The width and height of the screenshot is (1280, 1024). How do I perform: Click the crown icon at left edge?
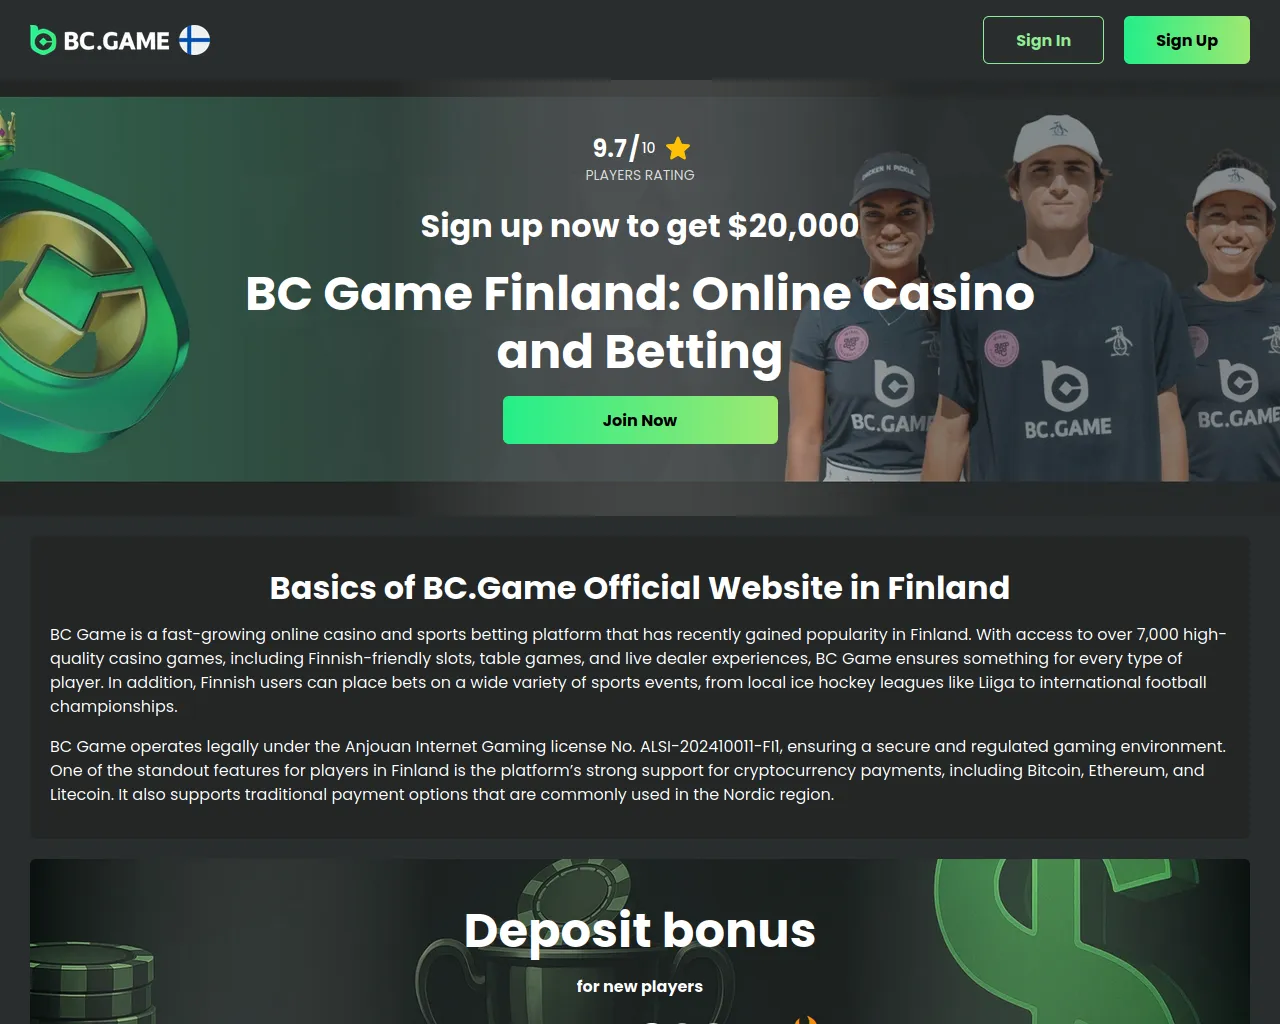(x=8, y=135)
